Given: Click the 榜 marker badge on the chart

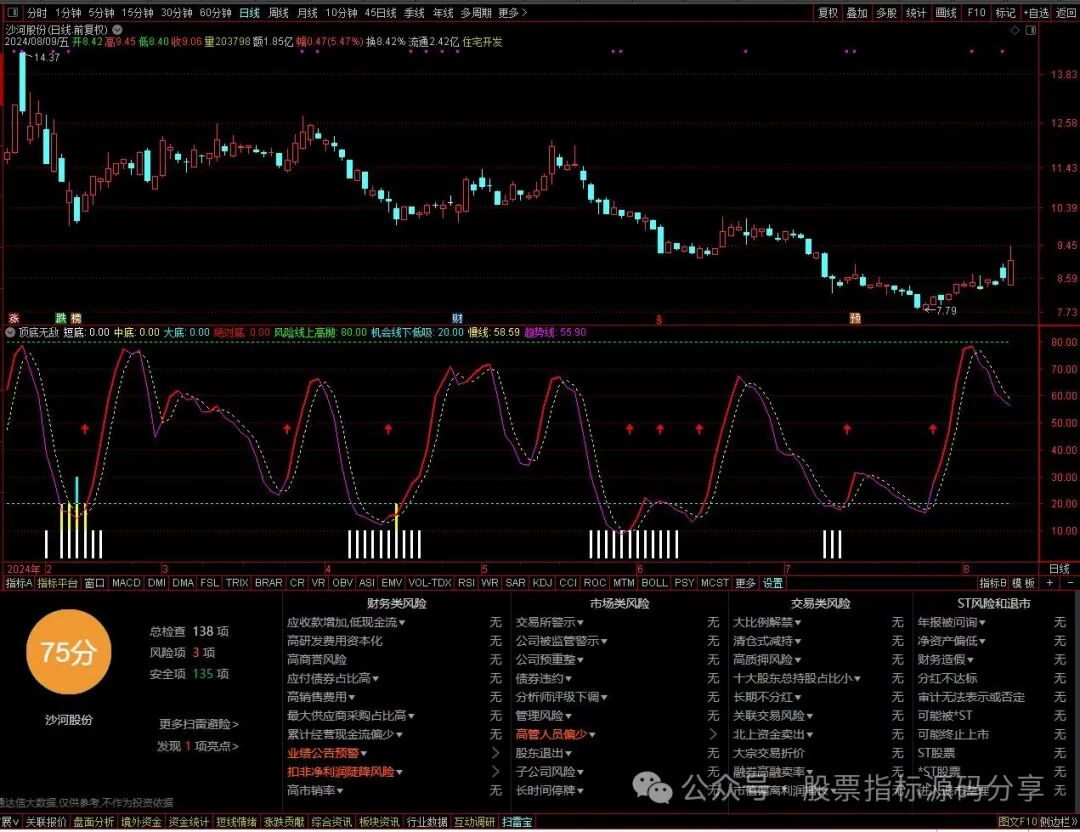Looking at the screenshot, I should tap(76, 318).
